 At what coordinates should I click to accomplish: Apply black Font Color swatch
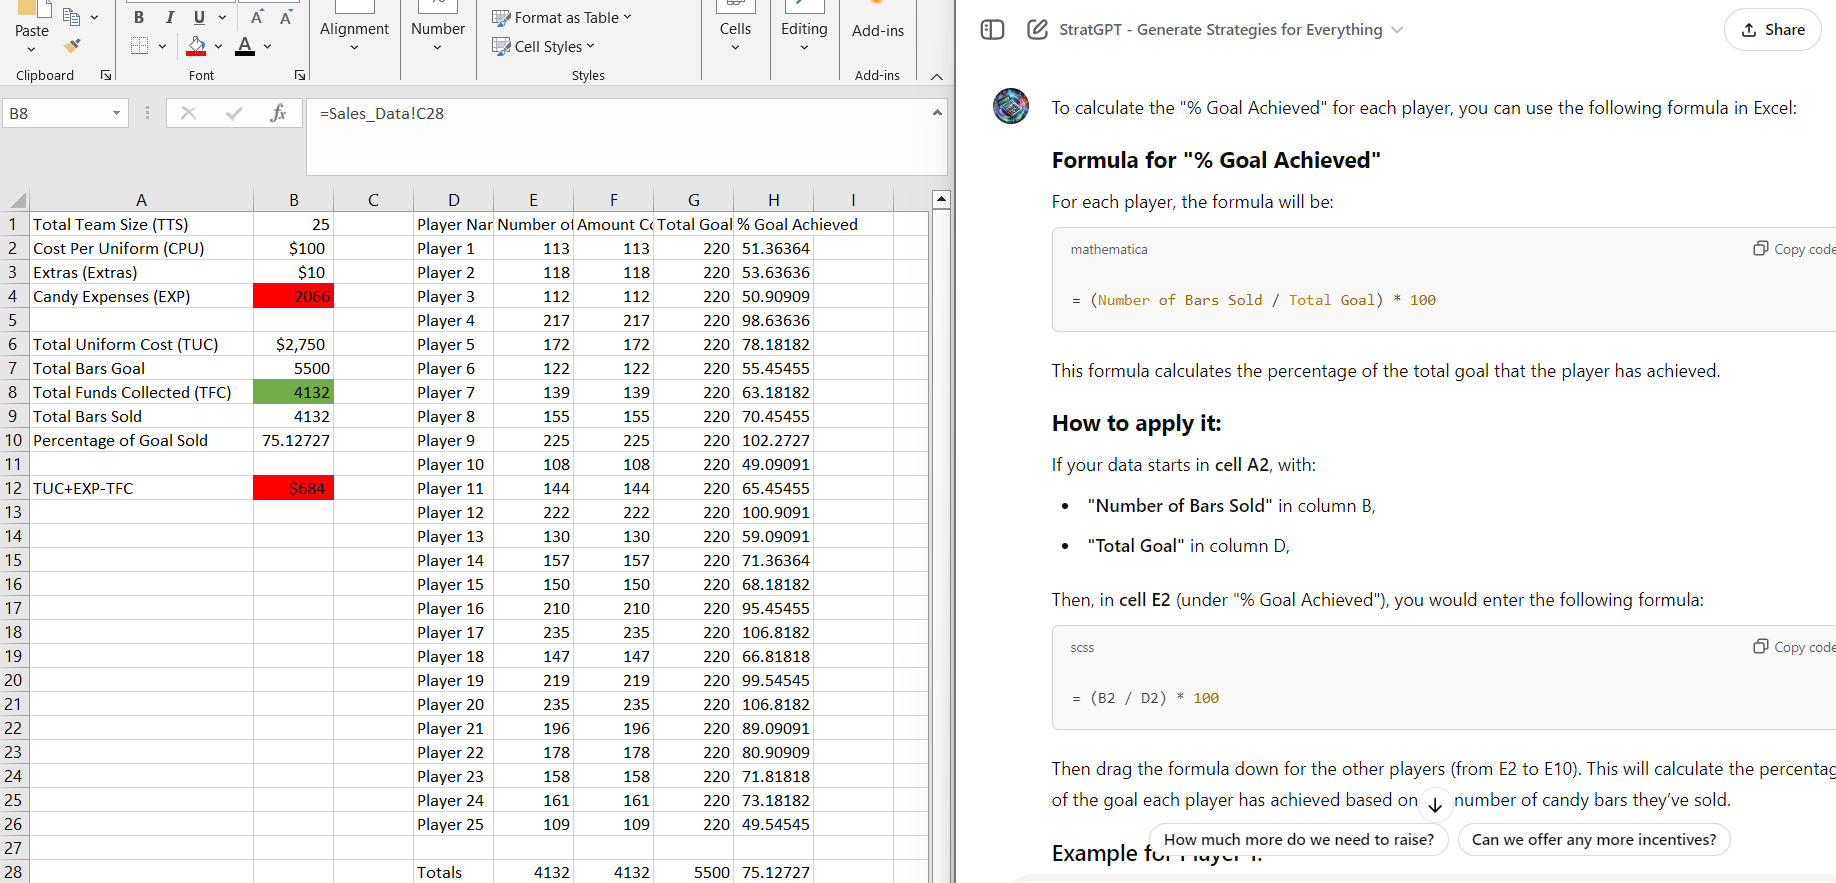click(x=245, y=46)
